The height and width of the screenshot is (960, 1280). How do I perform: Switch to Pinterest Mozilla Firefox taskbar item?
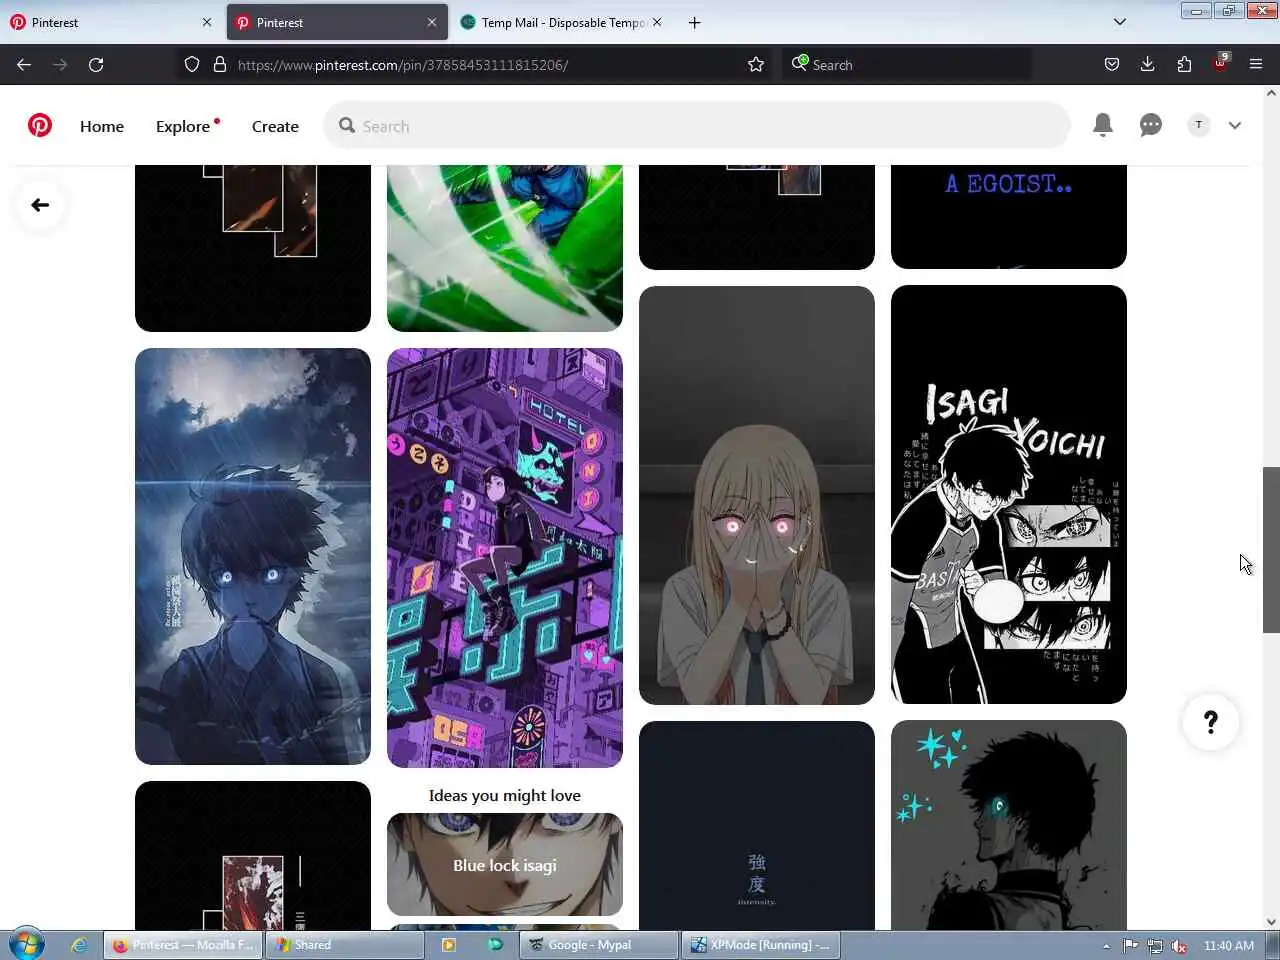[x=183, y=945]
